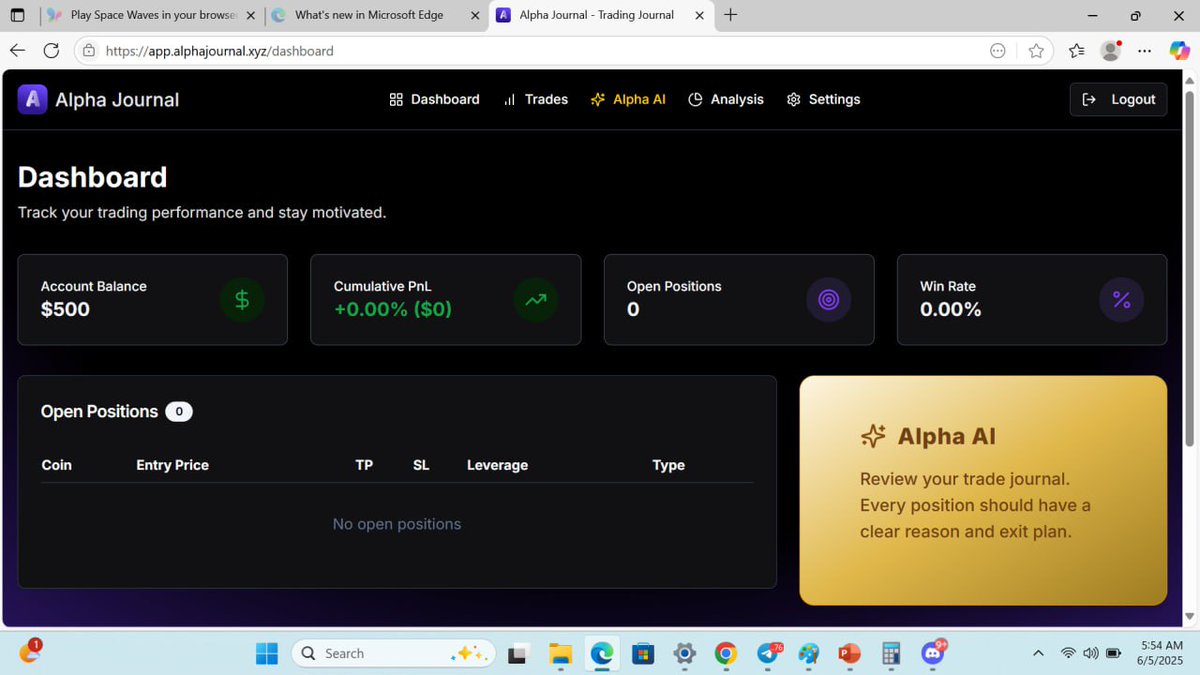Screen dimensions: 1200x675
Task: Launch Google Chrome from the taskbar
Action: point(726,654)
